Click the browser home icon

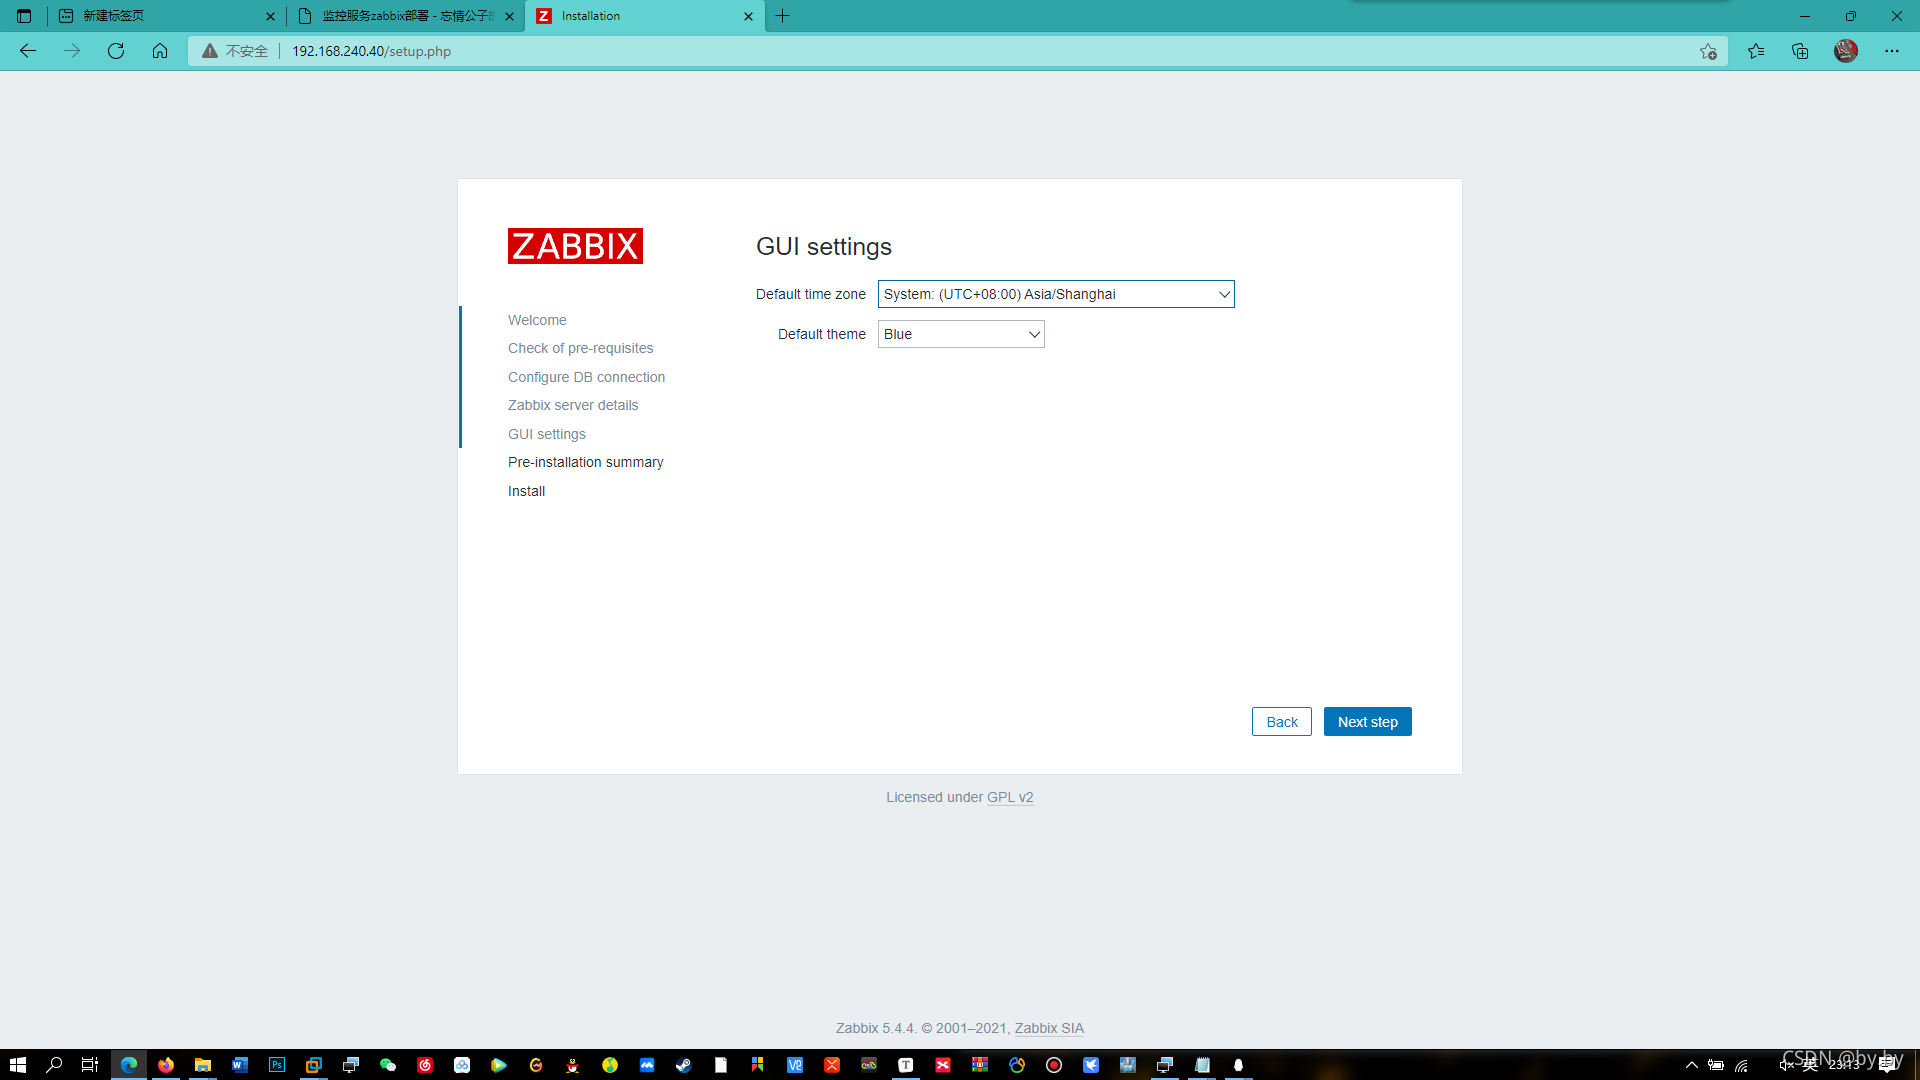160,51
